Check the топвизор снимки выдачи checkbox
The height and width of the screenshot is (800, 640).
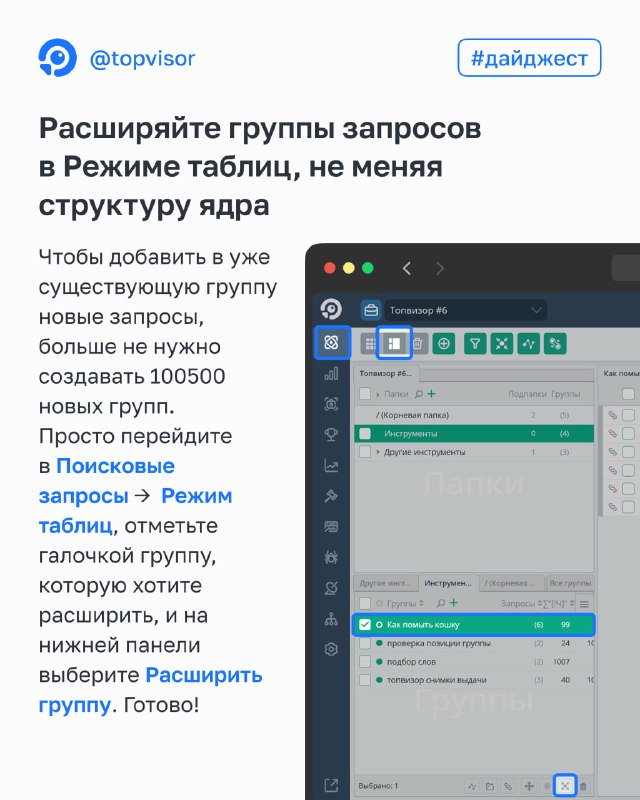tap(365, 680)
